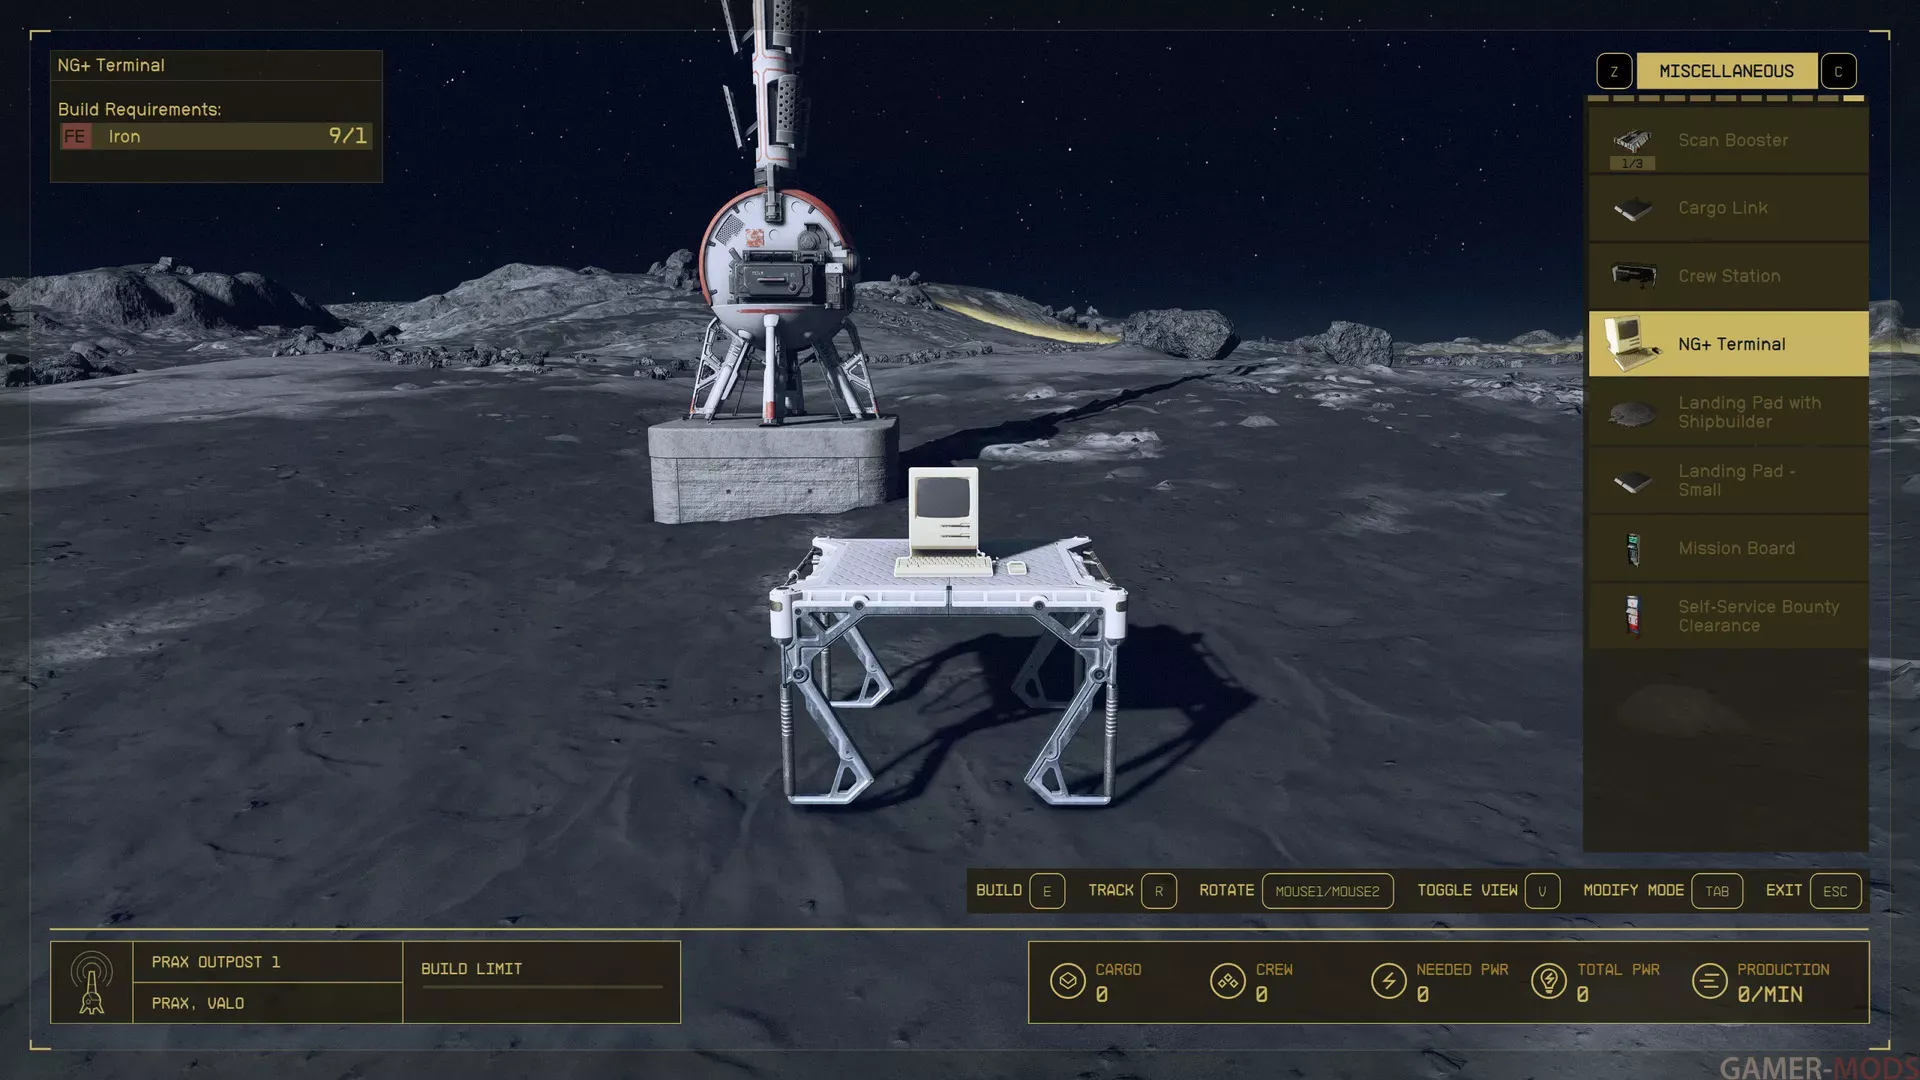Select the Self-Service Bounty Clearance icon
This screenshot has height=1080, width=1920.
pyautogui.click(x=1633, y=615)
